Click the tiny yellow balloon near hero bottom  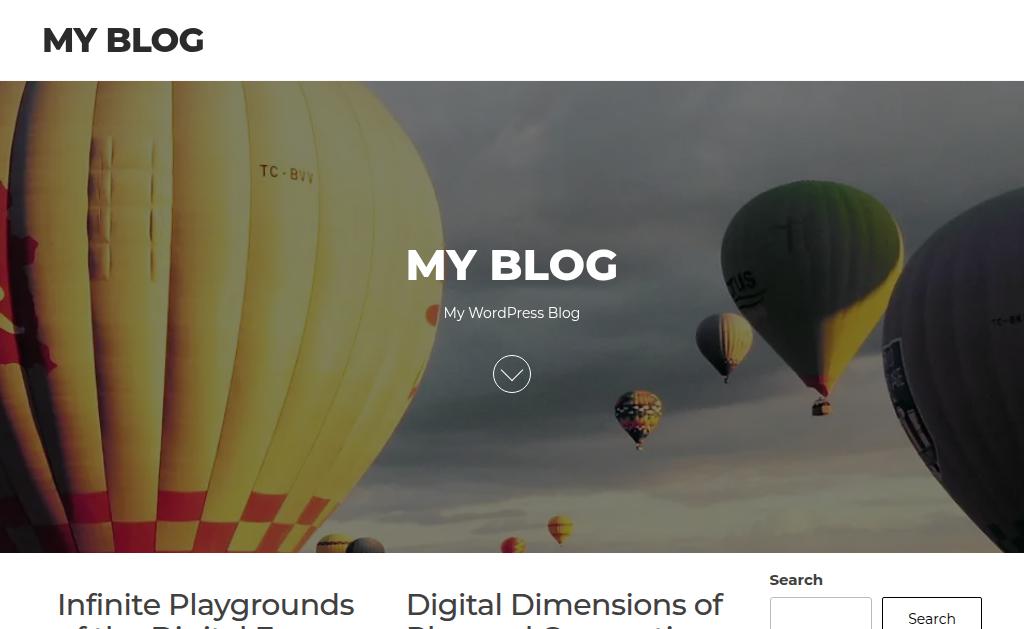click(x=560, y=528)
